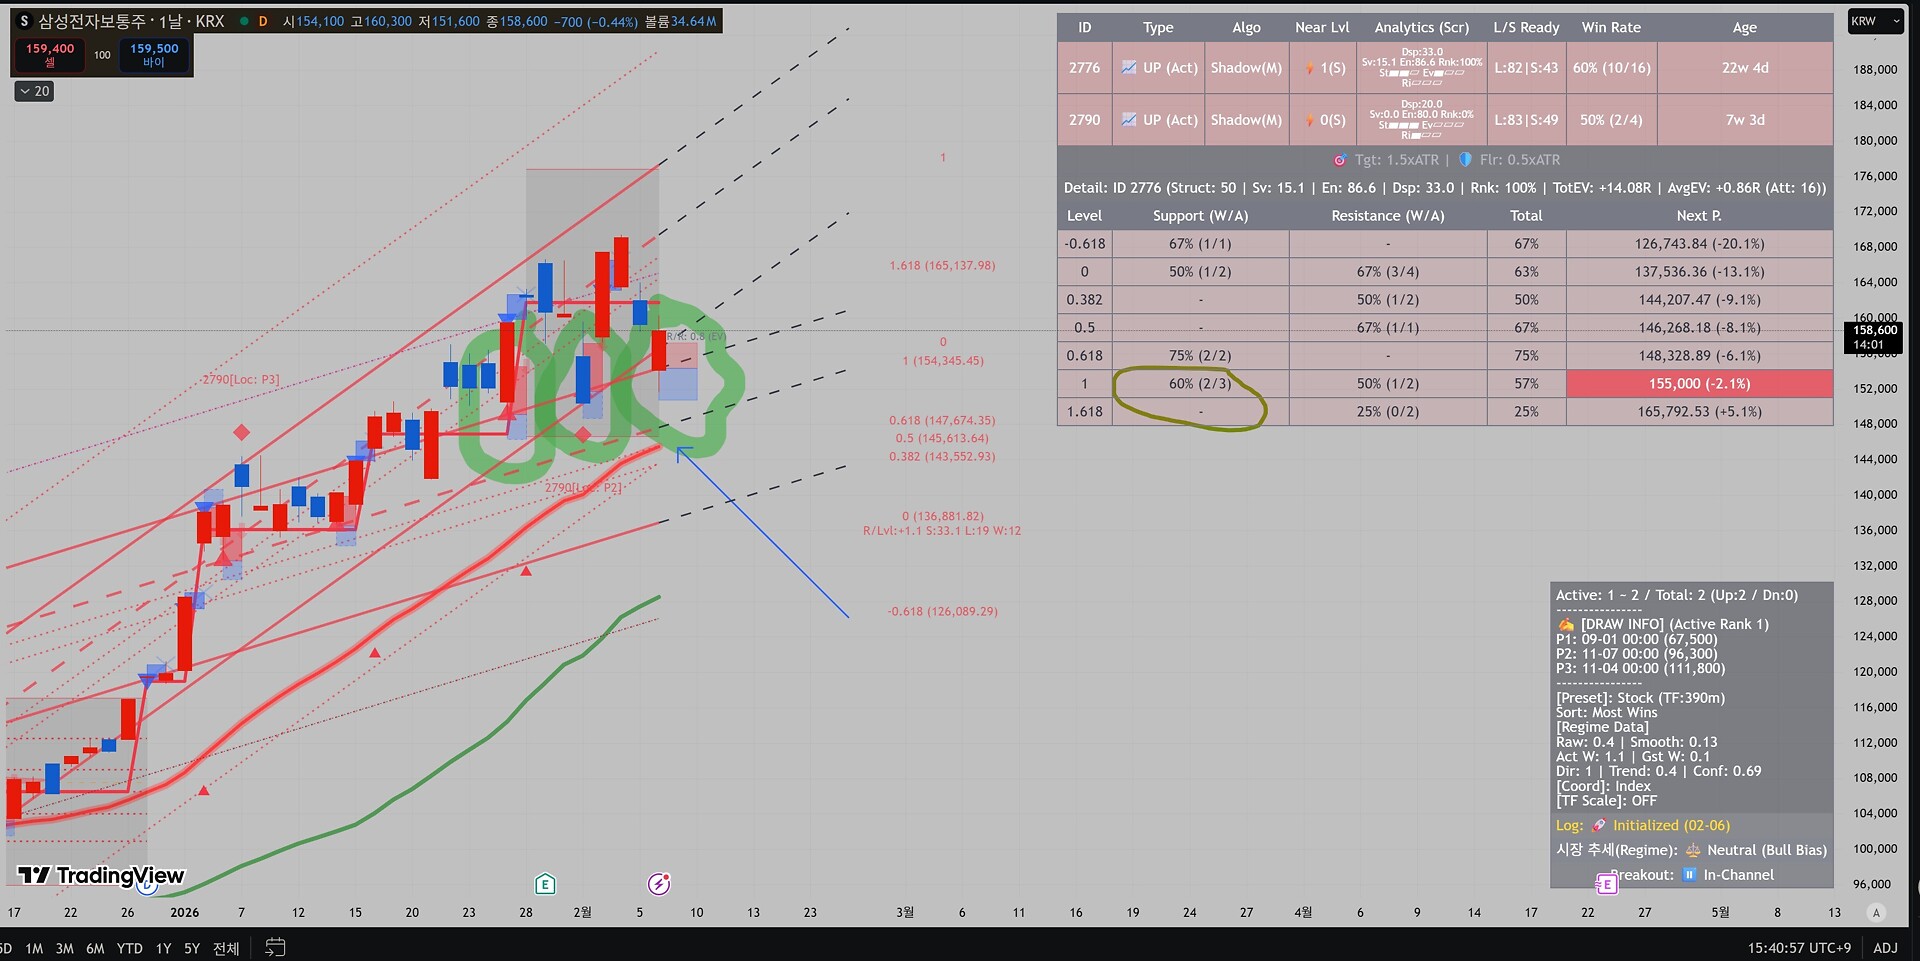Viewport: 1920px width, 961px height.
Task: Toggle auto scale A button
Action: 1876,912
